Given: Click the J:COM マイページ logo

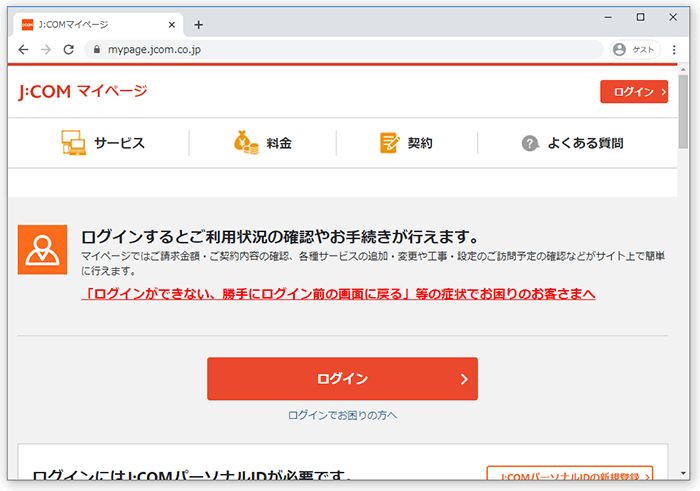Looking at the screenshot, I should [x=83, y=92].
